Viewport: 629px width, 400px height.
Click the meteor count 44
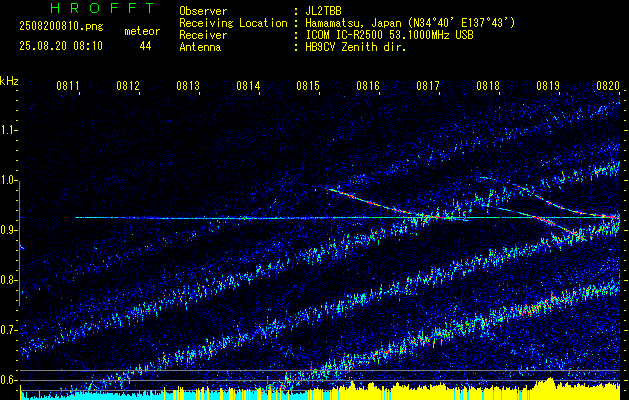click(x=145, y=46)
